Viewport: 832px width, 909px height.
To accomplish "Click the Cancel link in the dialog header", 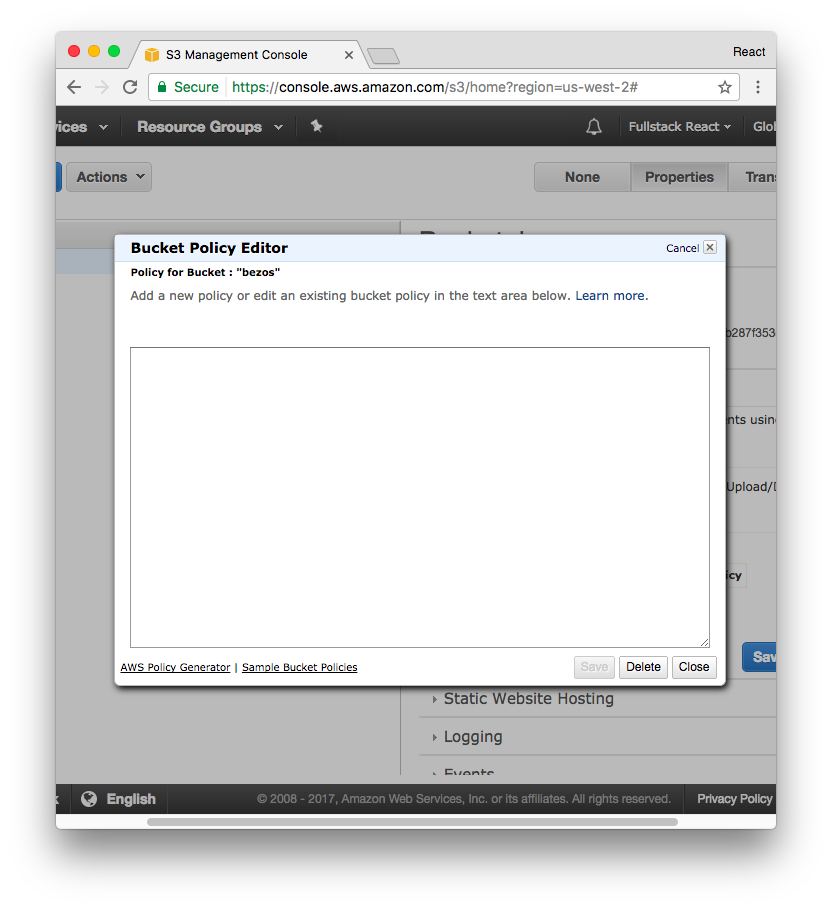I will coord(682,248).
